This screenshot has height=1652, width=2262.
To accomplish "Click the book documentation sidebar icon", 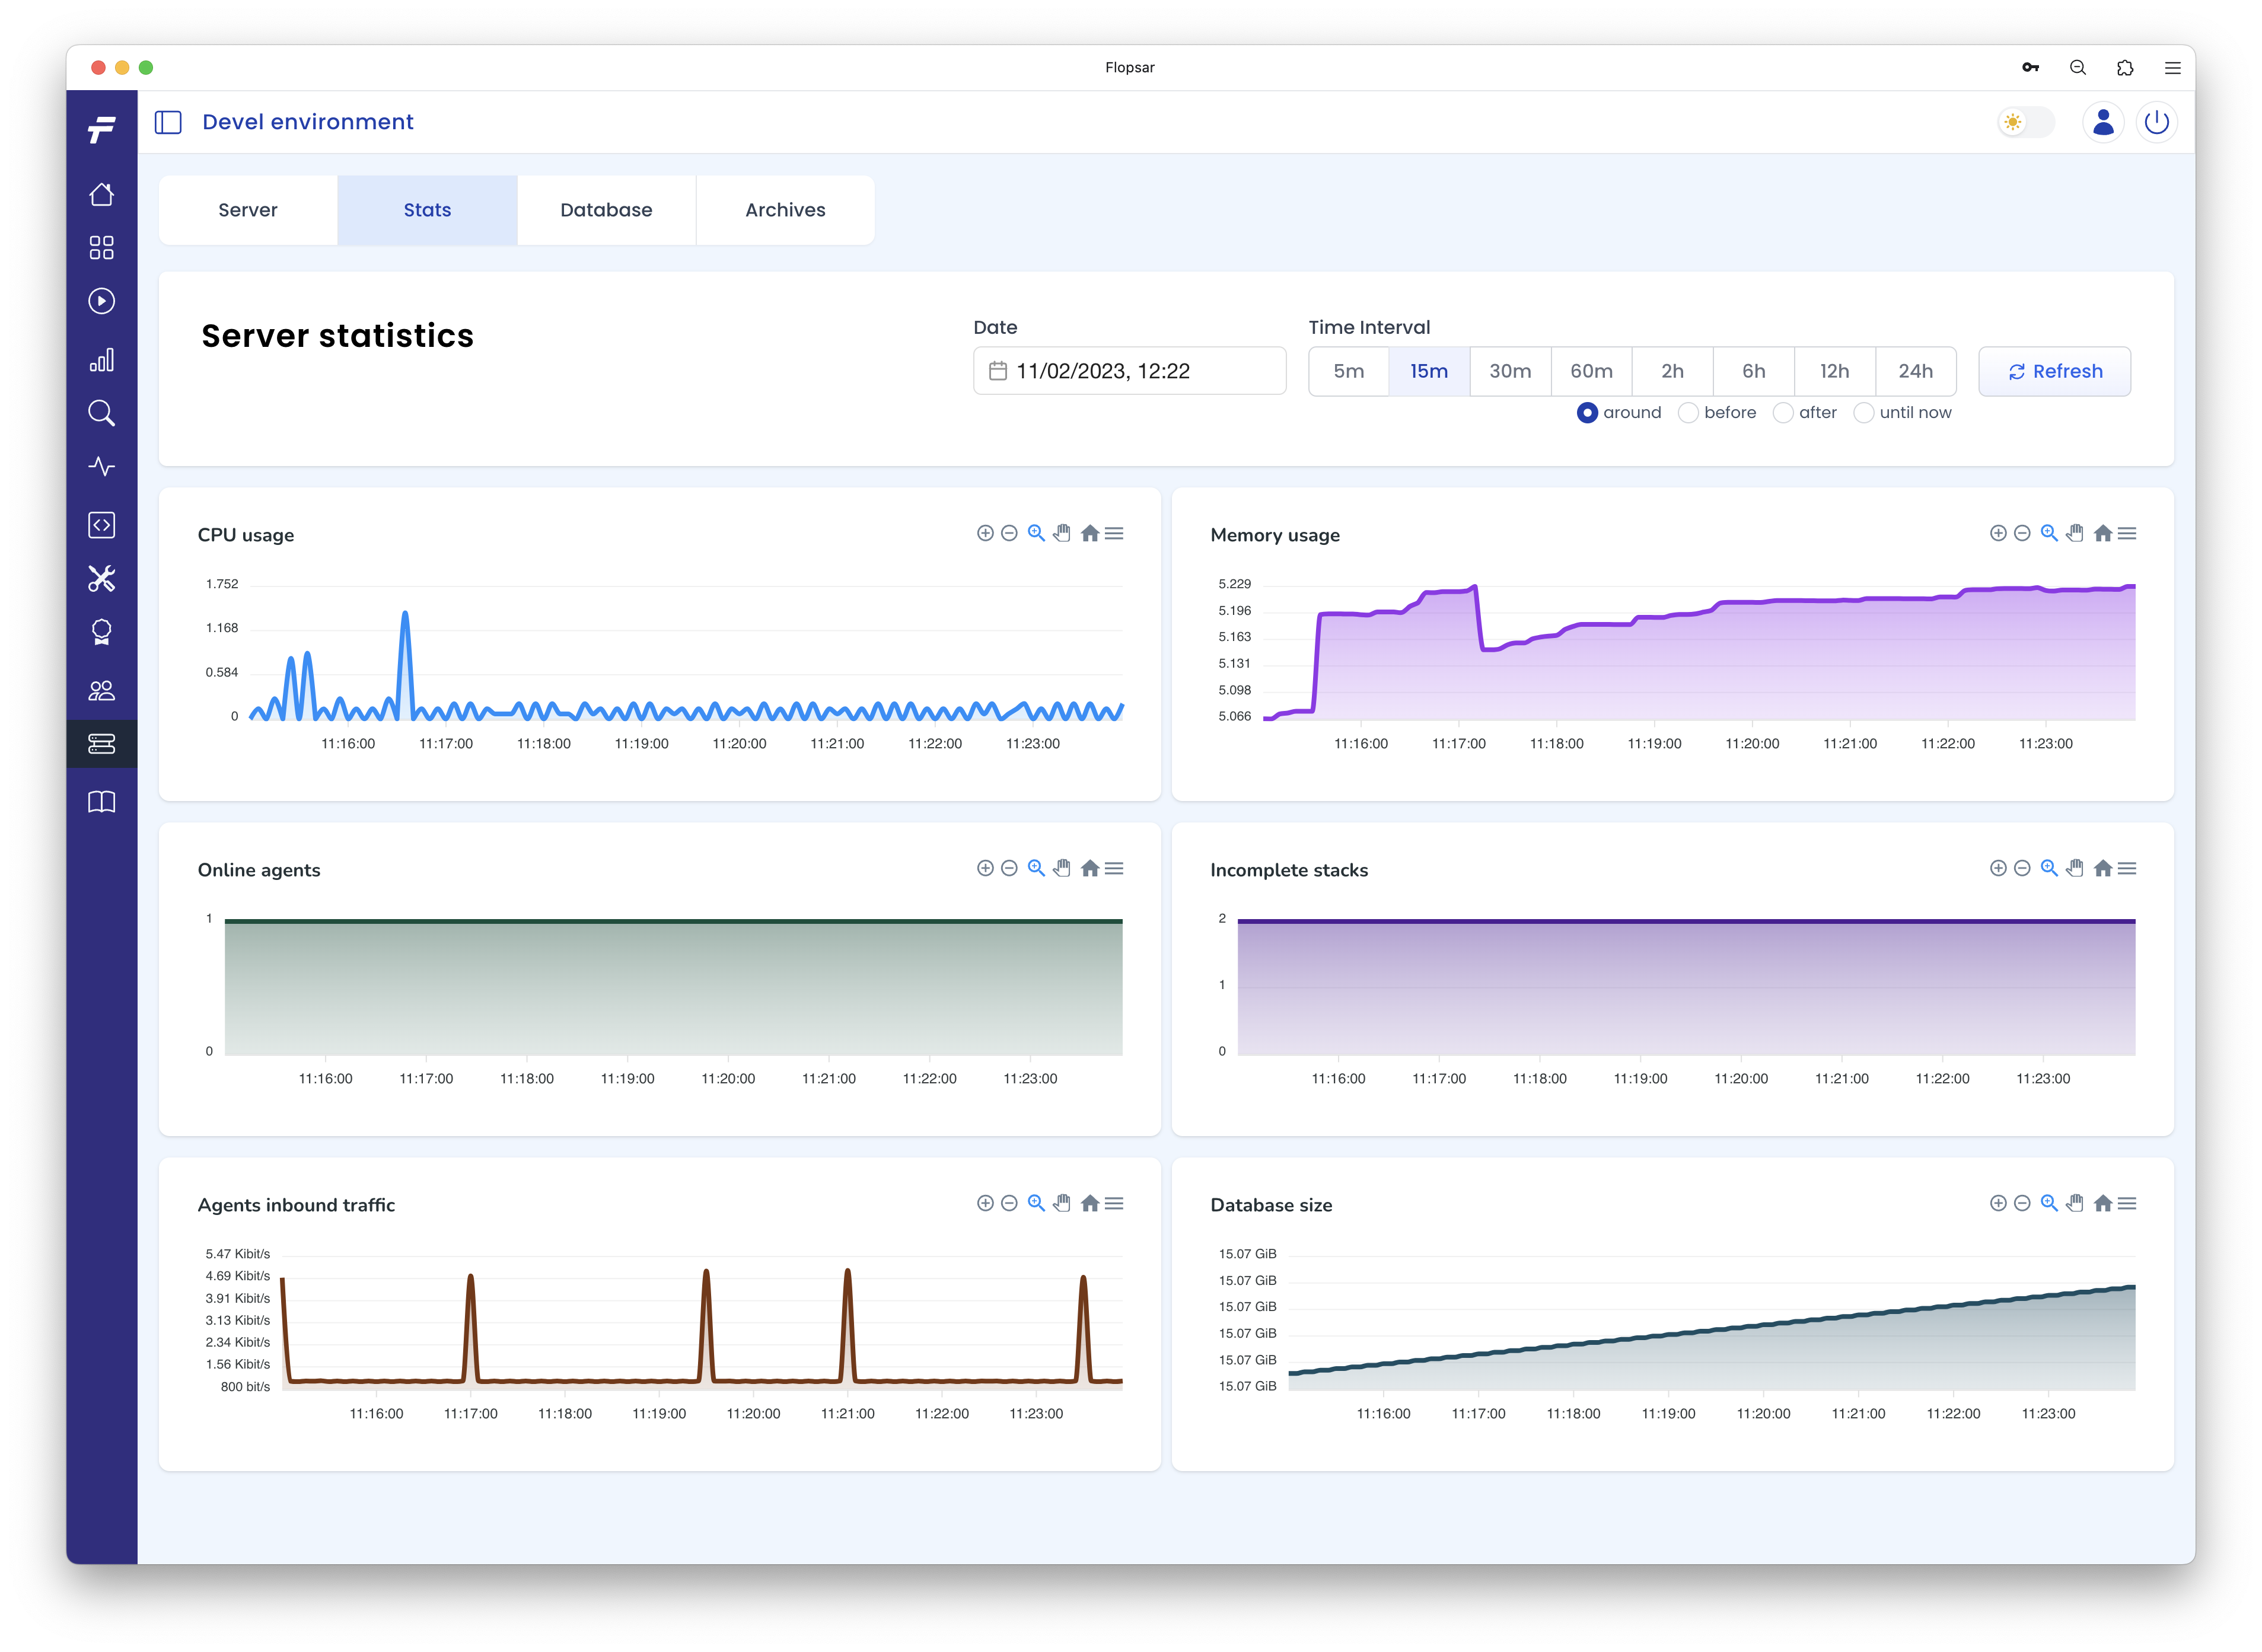I will point(101,802).
